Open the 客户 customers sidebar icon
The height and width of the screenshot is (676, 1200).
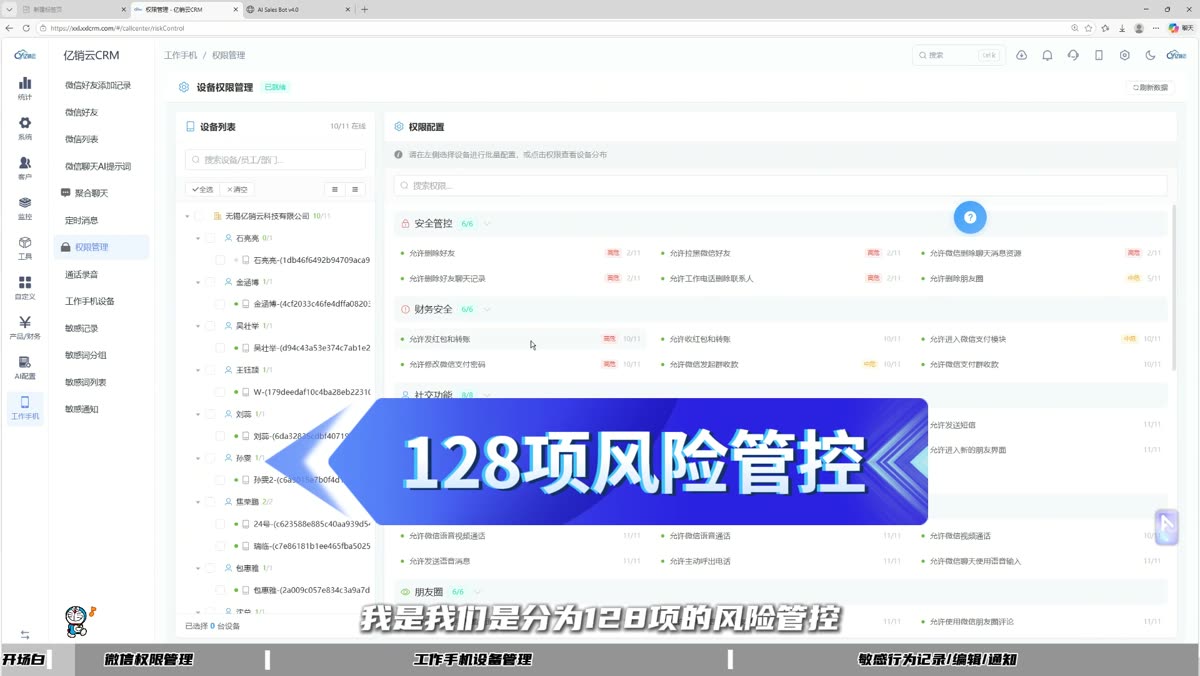[x=25, y=168]
